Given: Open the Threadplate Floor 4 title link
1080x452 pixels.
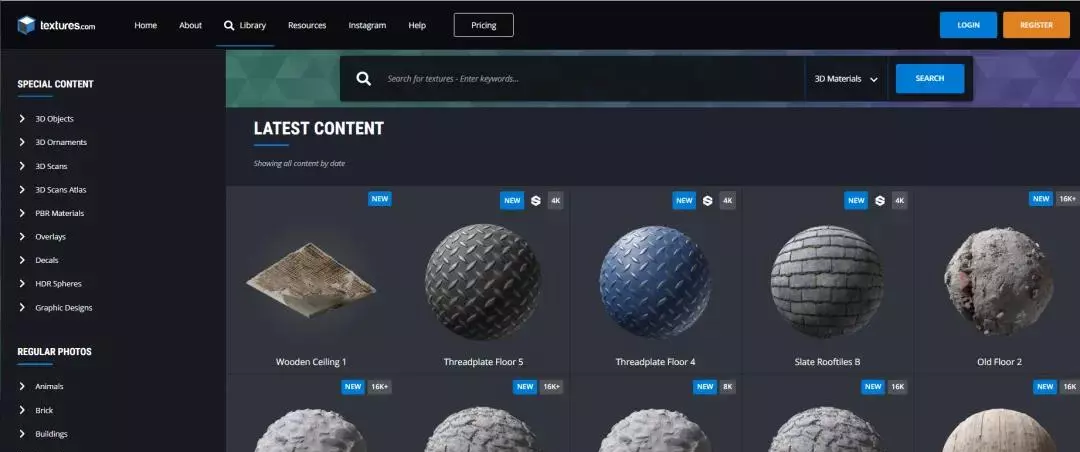Looking at the screenshot, I should [656, 362].
